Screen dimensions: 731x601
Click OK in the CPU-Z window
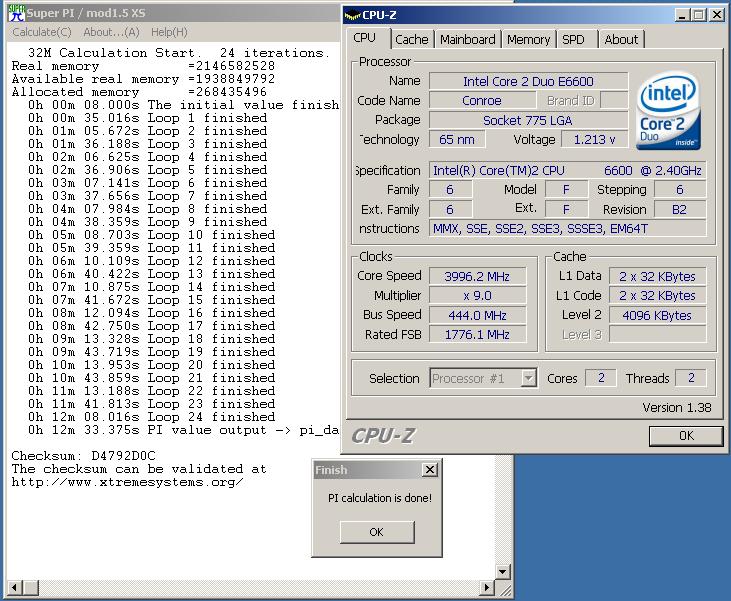point(686,436)
